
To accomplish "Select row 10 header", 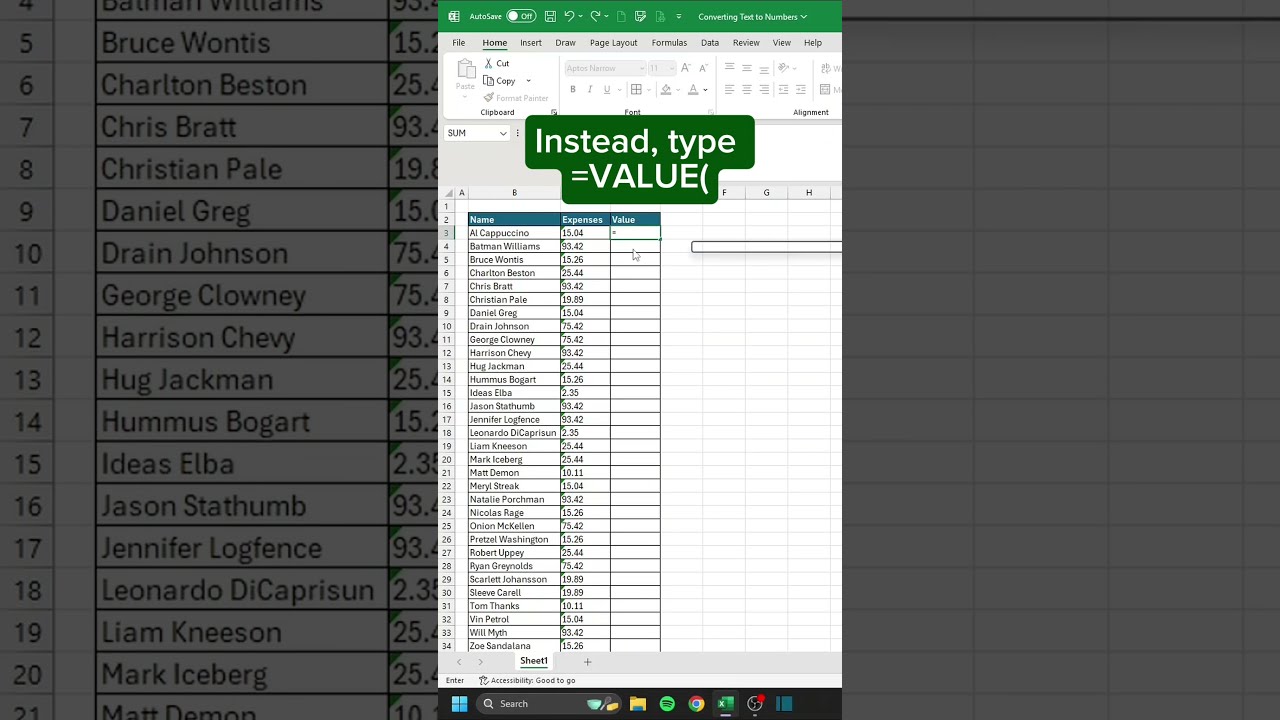I will (447, 326).
